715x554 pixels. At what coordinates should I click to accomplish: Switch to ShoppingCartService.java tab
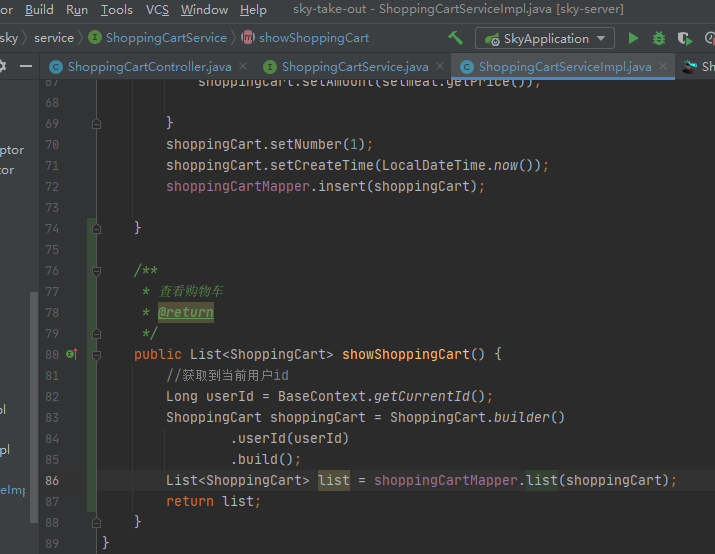tap(354, 67)
